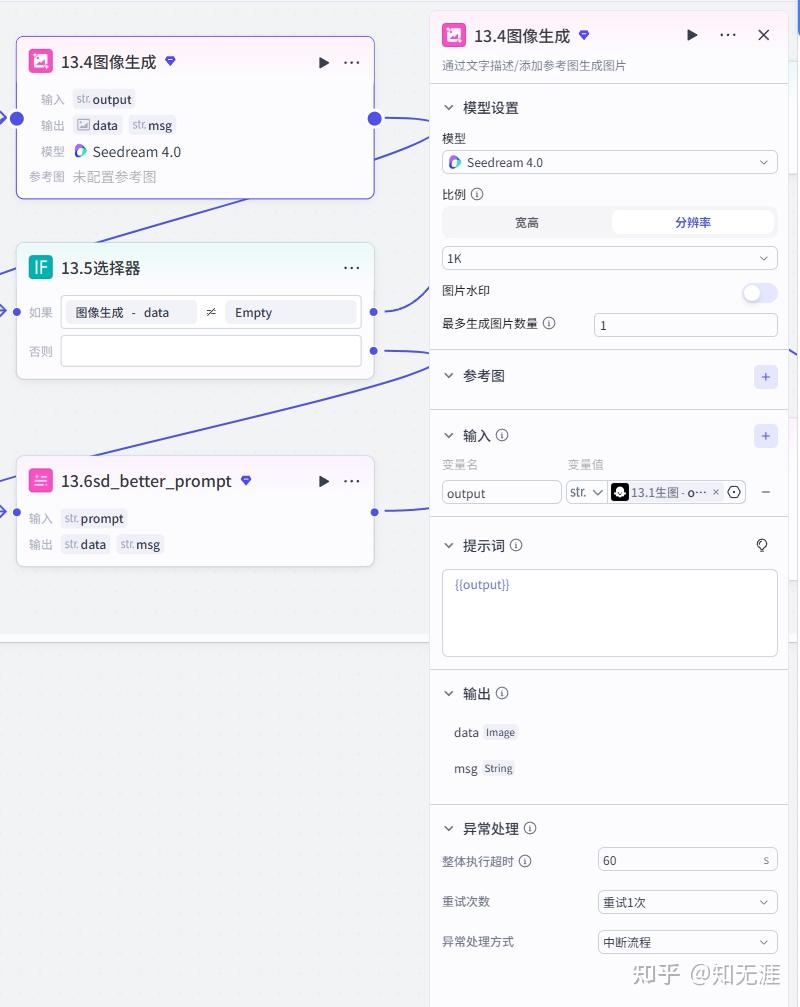Collapse the 模型设置 section
The height and width of the screenshot is (1007, 800).
[449, 107]
